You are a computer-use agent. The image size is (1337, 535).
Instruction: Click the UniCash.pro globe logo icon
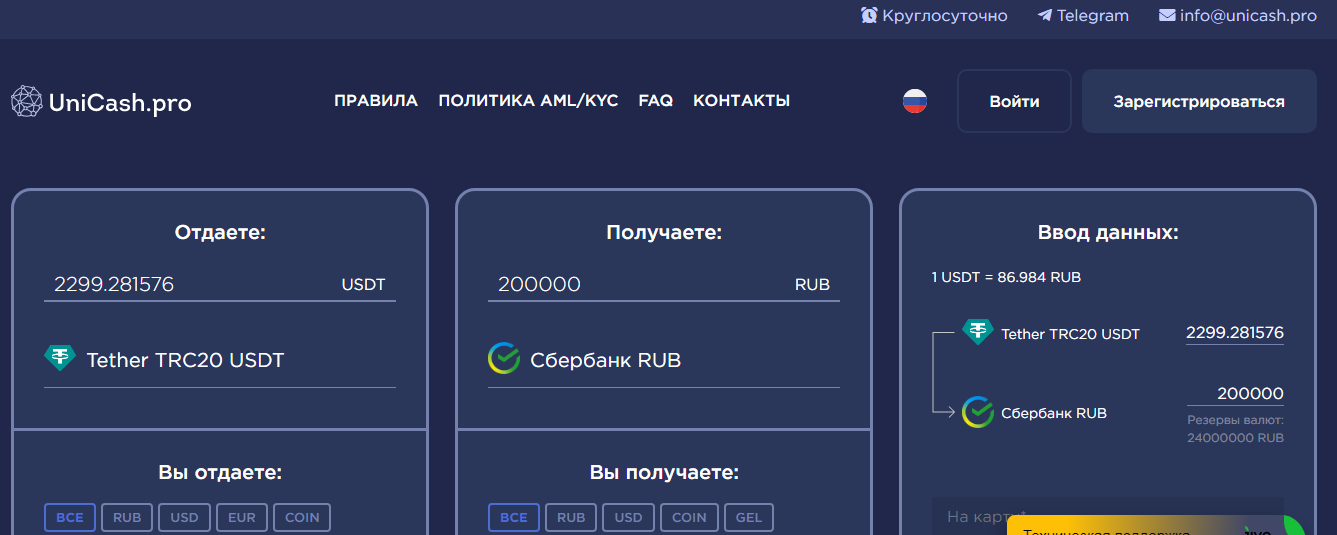point(27,101)
